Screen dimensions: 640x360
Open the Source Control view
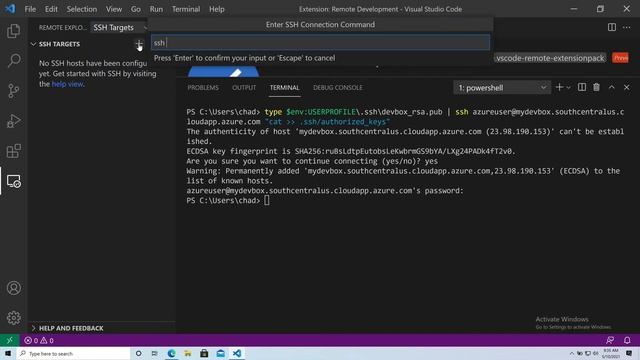[13, 91]
